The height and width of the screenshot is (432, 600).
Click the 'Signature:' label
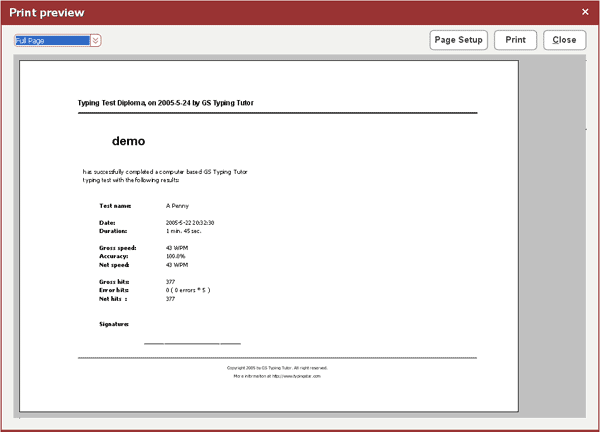point(114,324)
